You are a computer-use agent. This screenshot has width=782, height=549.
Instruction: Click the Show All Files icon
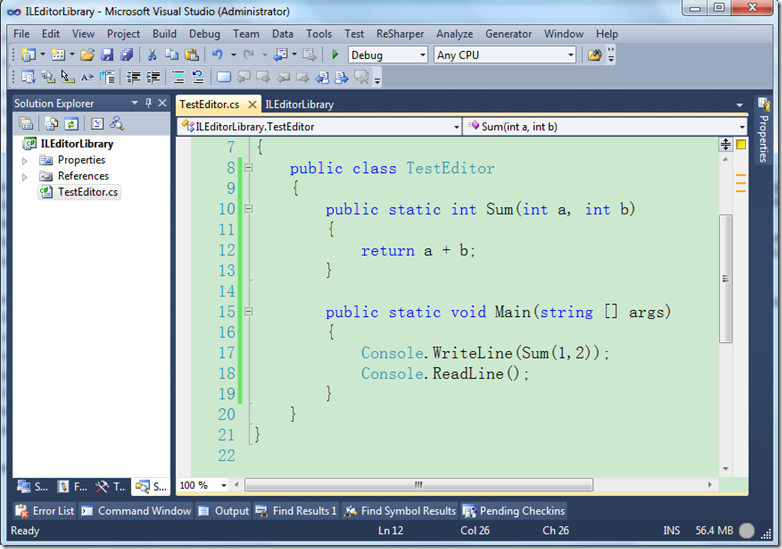pyautogui.click(x=51, y=123)
